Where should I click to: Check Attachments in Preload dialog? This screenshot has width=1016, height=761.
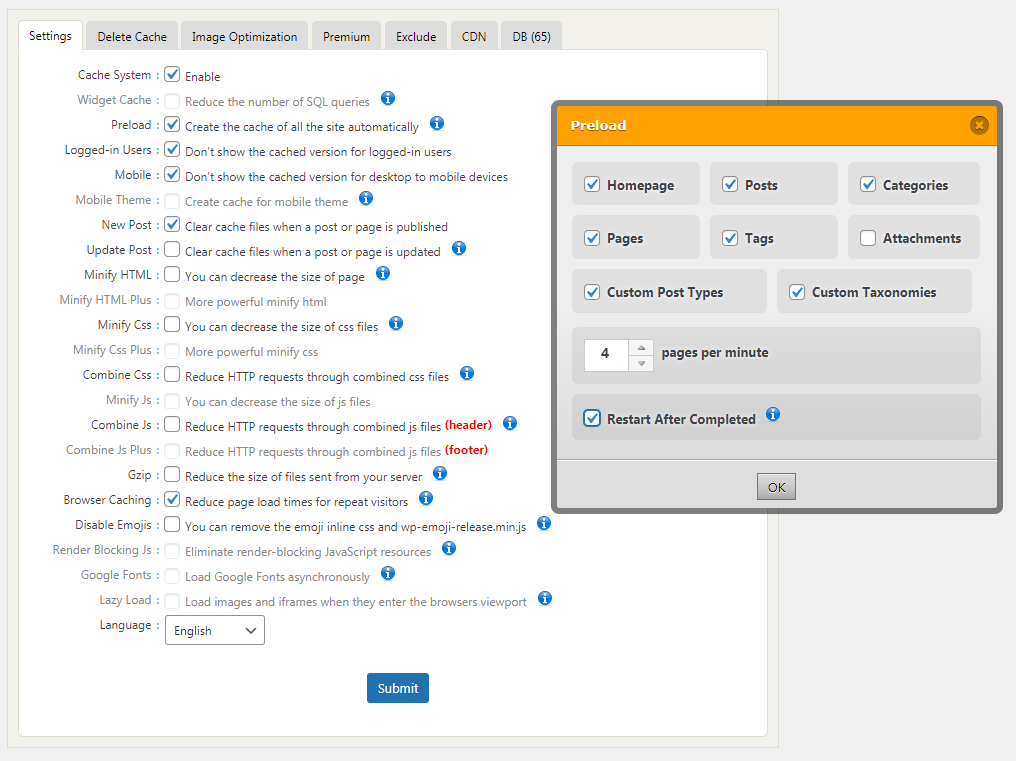[868, 238]
